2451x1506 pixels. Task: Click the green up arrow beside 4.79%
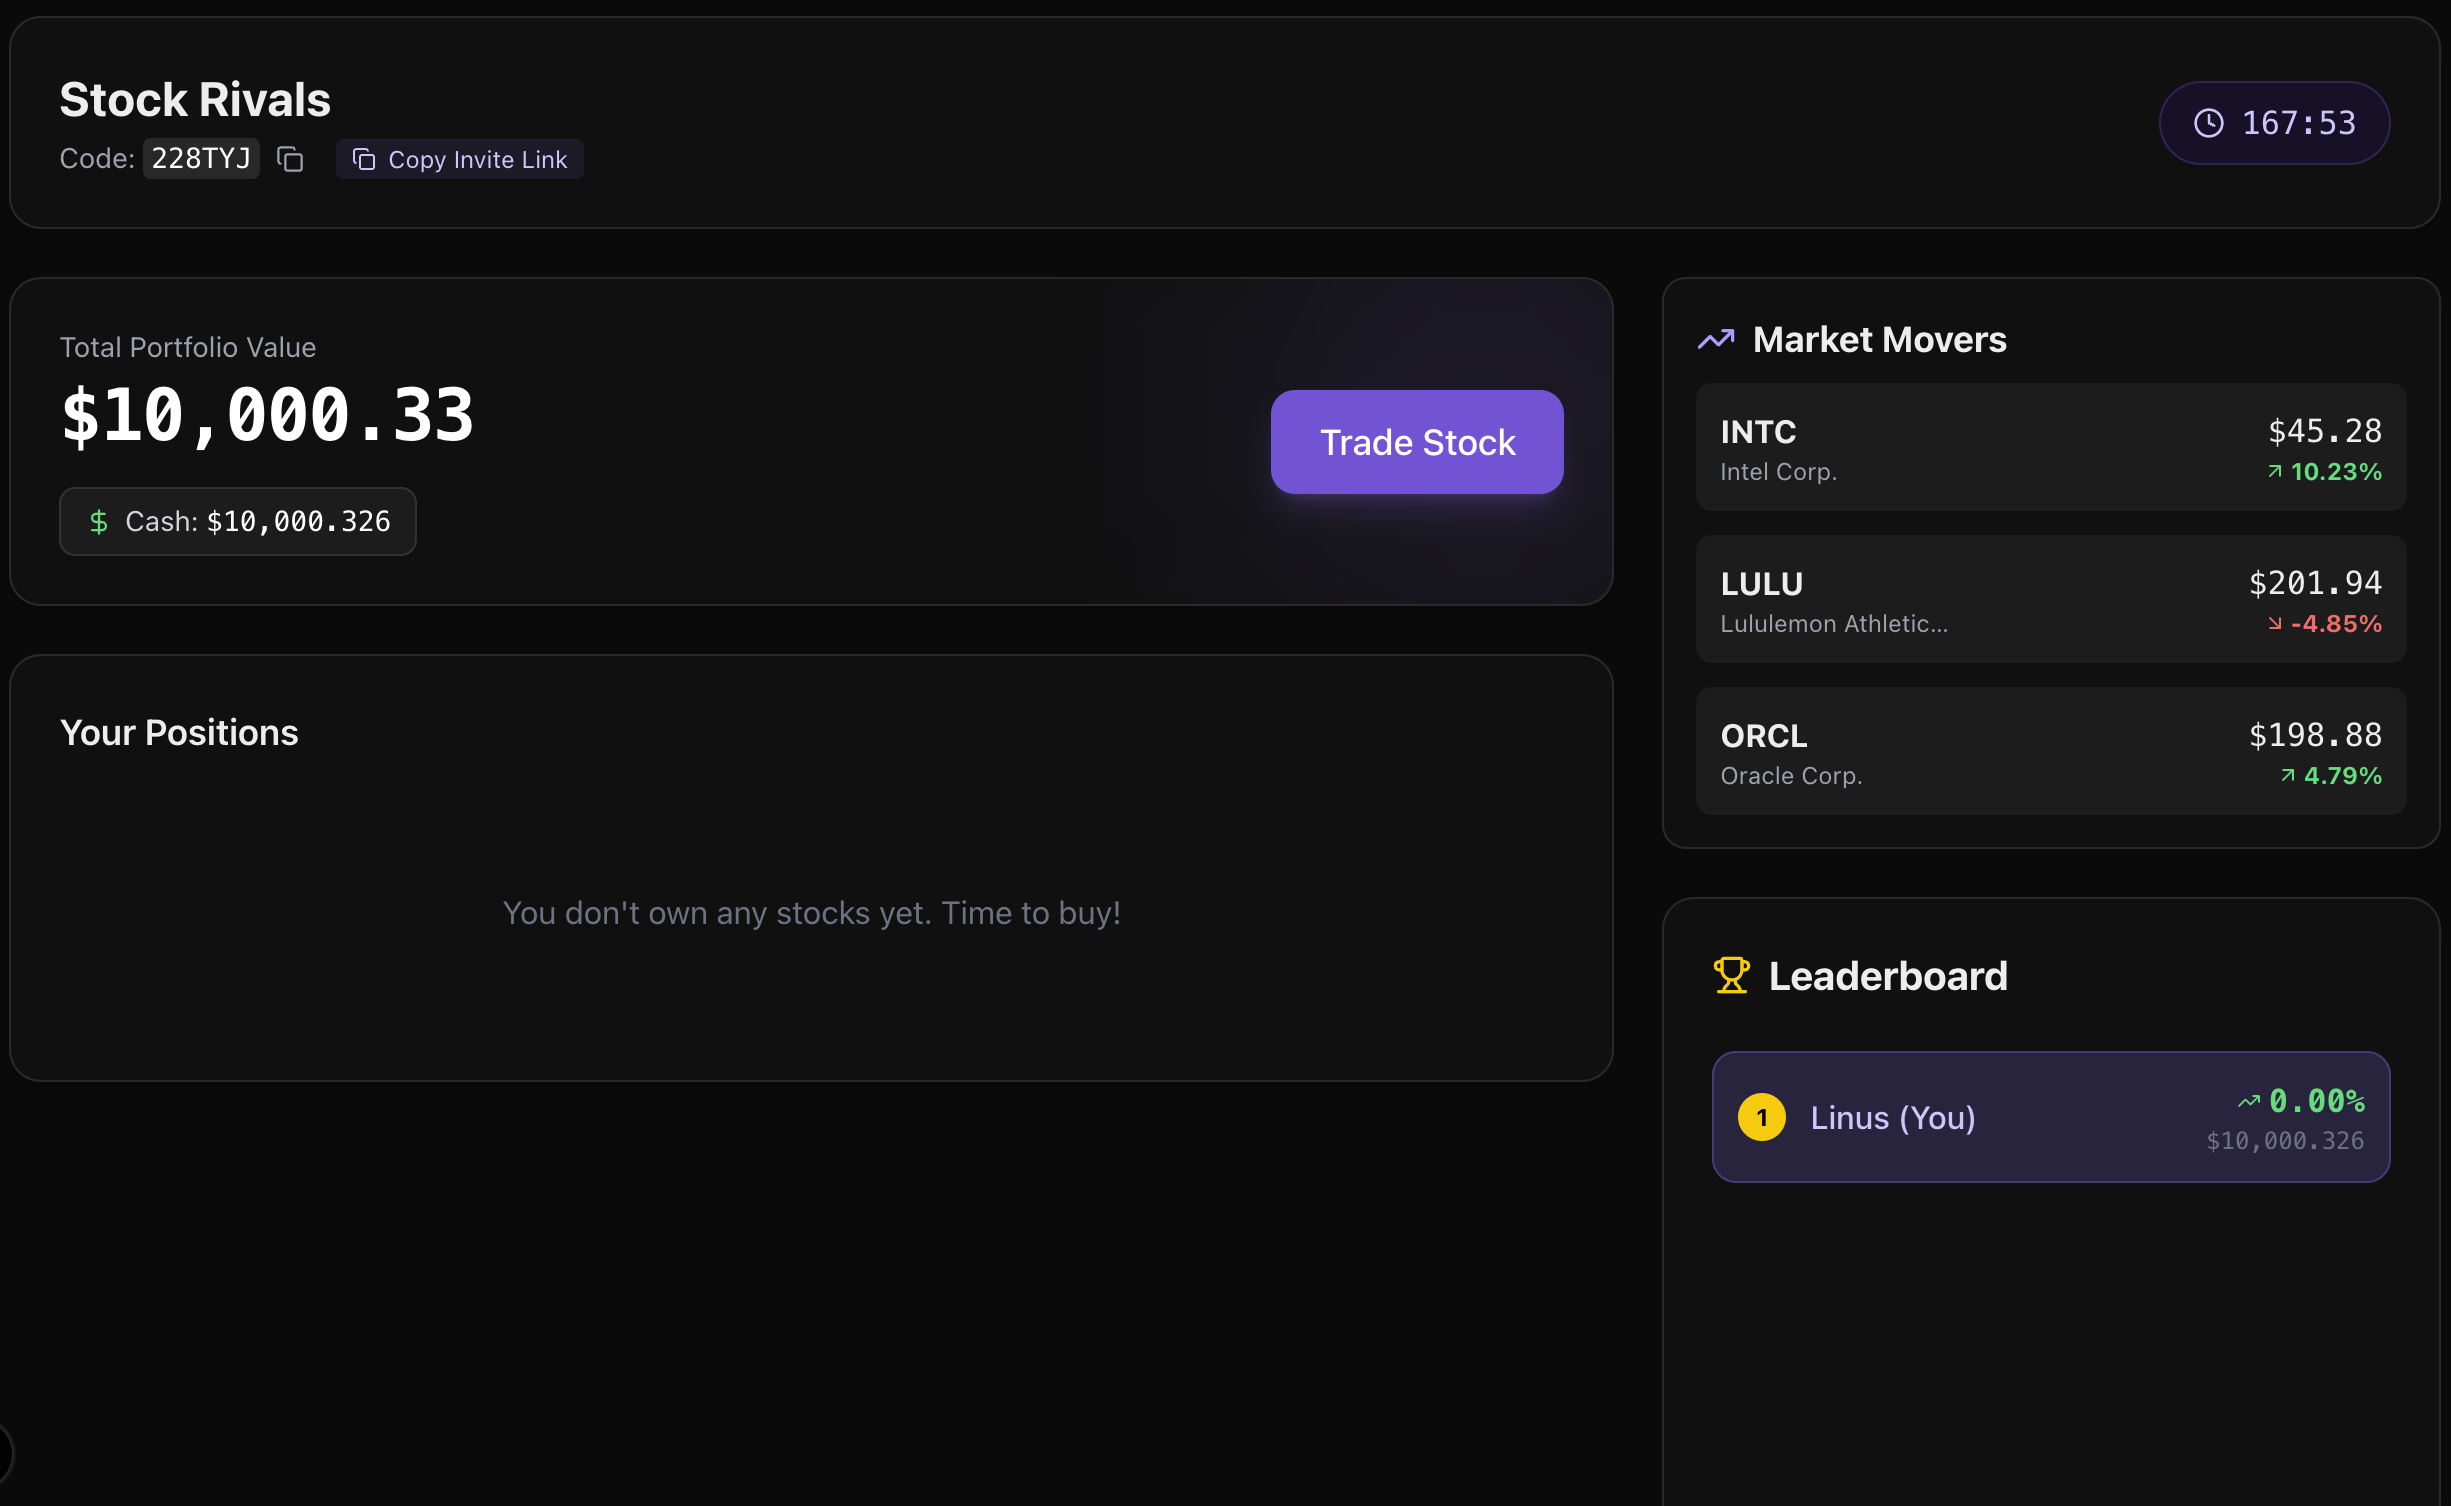coord(2288,776)
